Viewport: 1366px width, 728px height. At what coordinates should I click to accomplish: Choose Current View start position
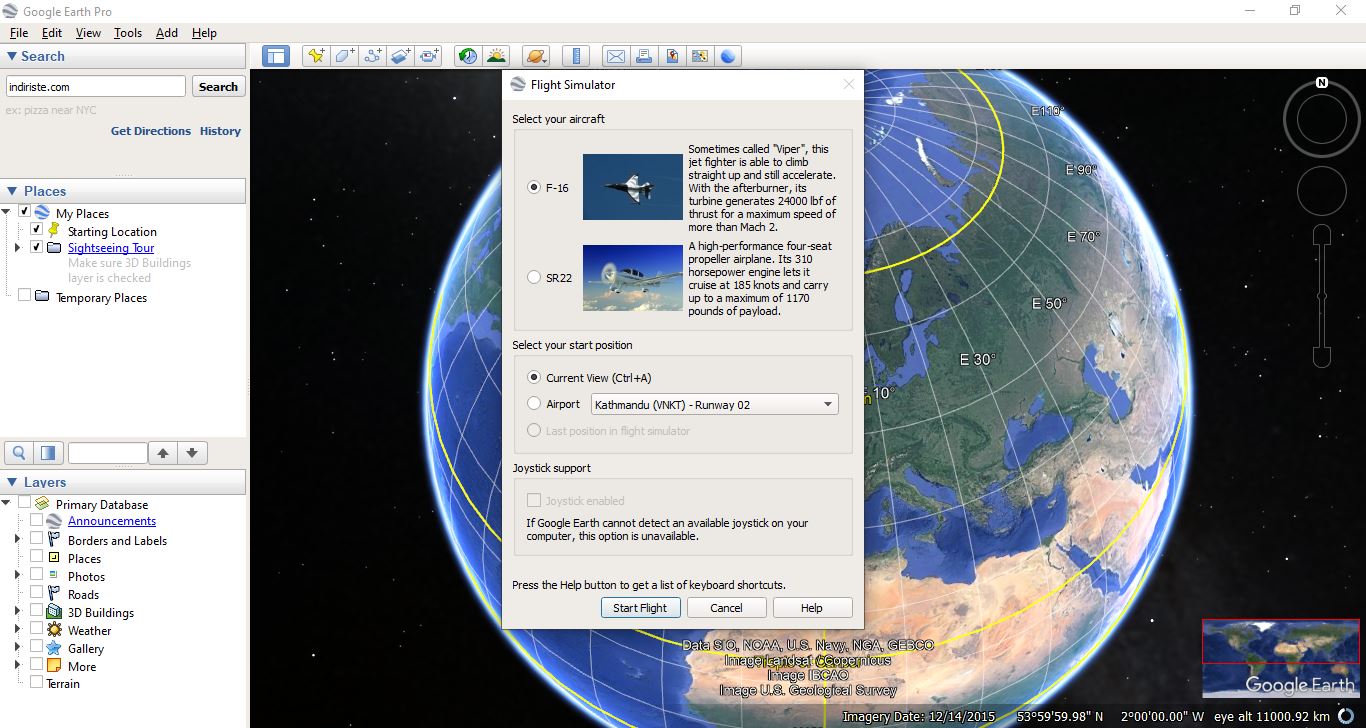pos(534,378)
